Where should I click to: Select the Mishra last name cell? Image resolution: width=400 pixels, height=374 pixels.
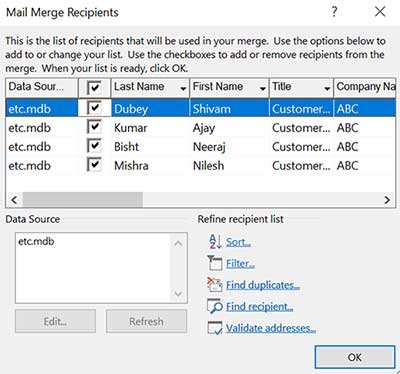[131, 166]
